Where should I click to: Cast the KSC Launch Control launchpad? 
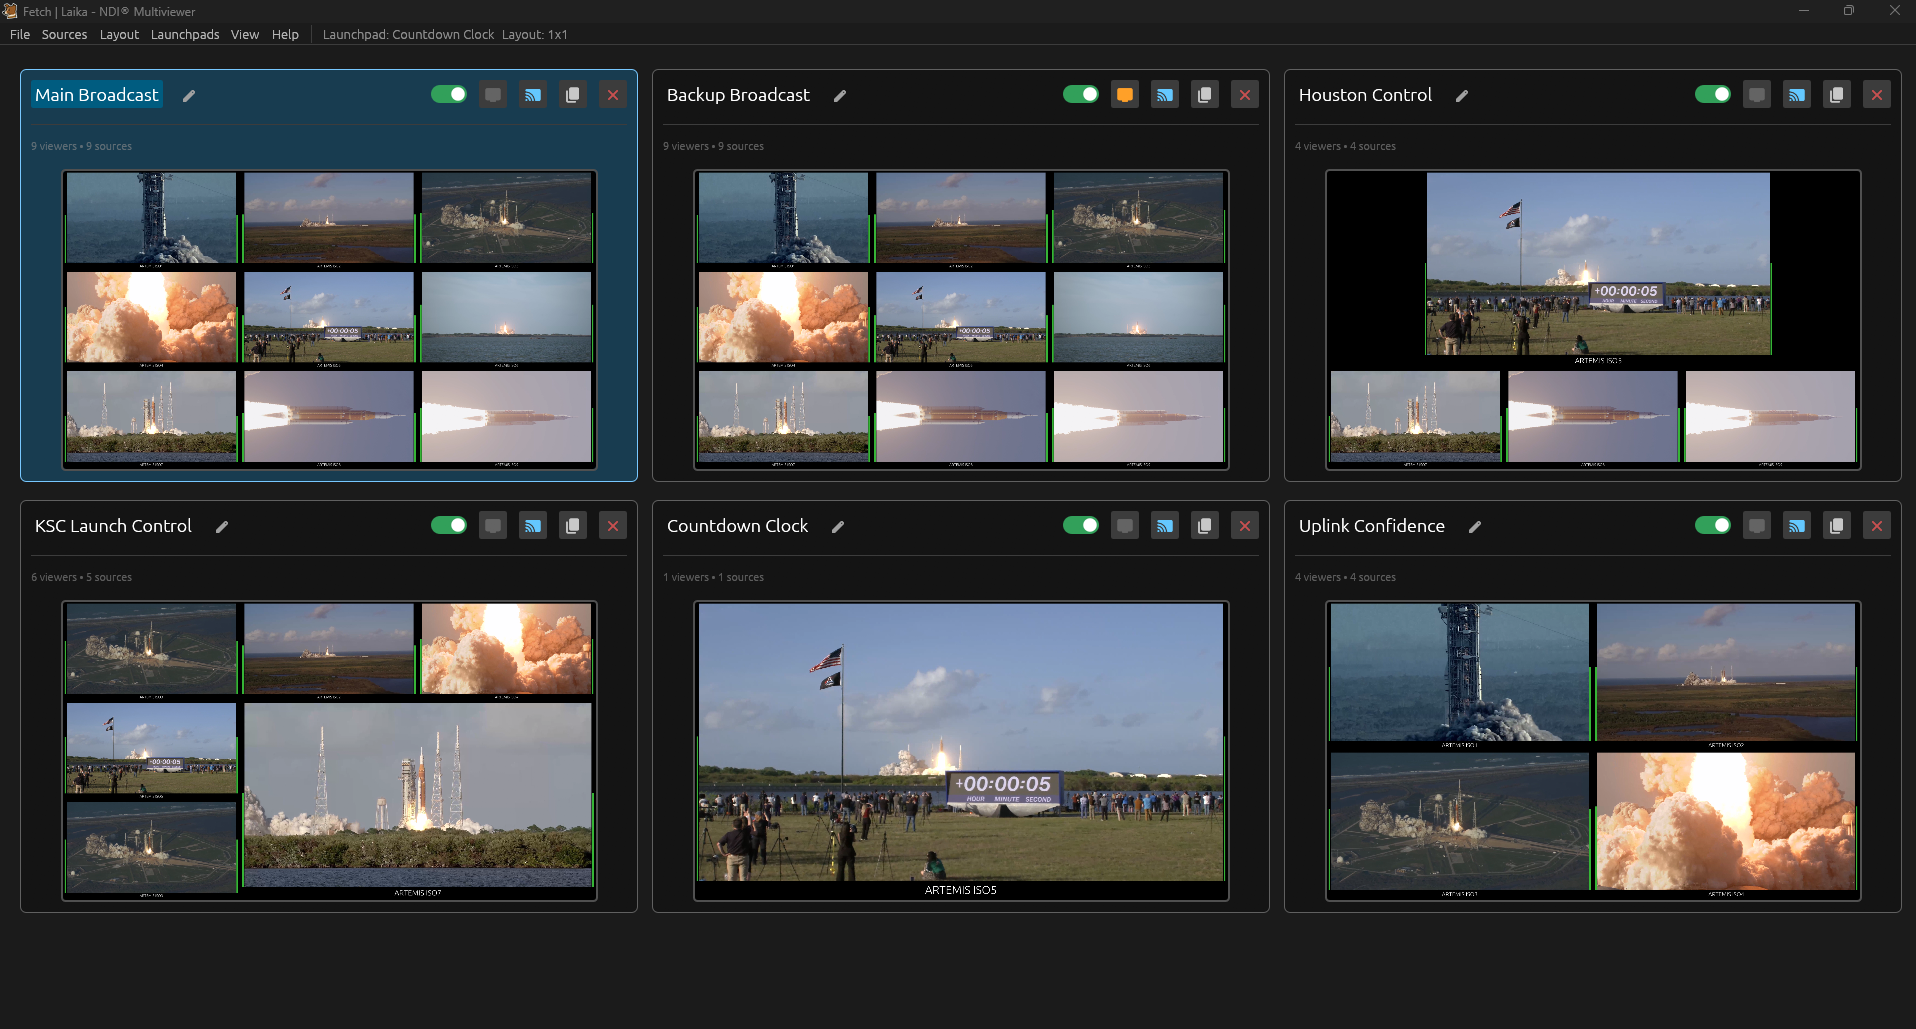click(532, 524)
